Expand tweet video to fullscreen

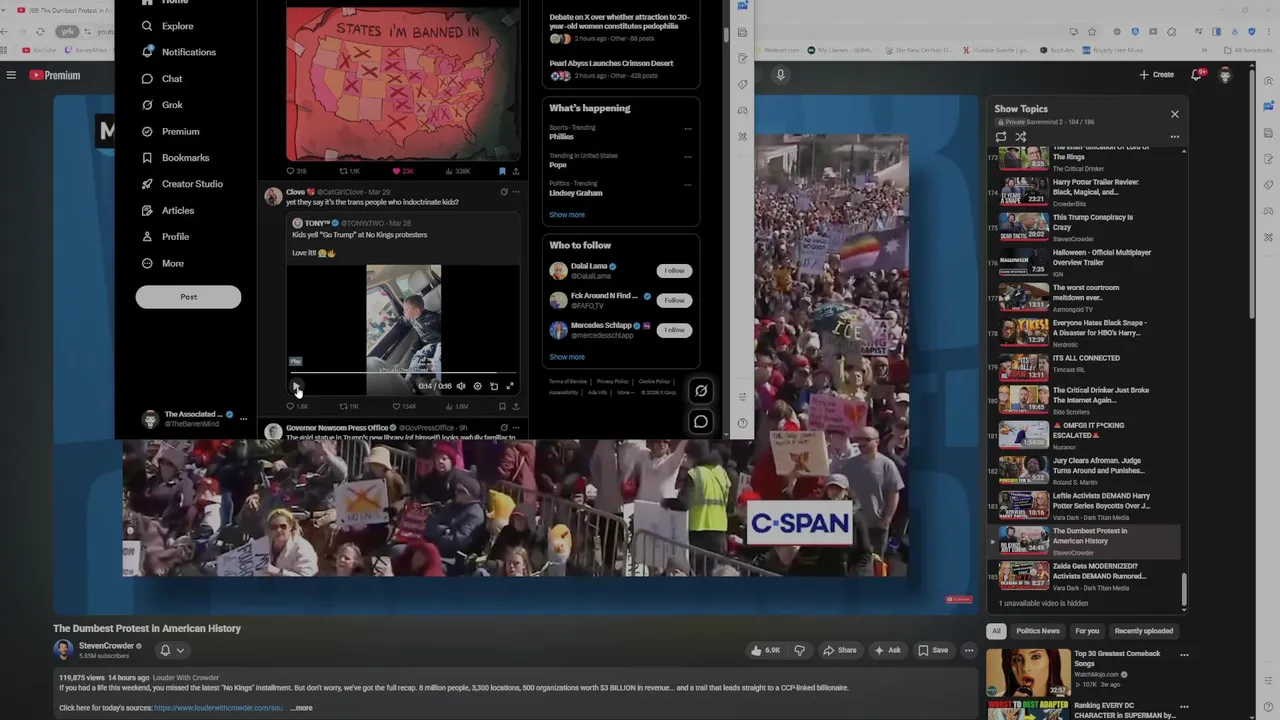click(x=510, y=386)
